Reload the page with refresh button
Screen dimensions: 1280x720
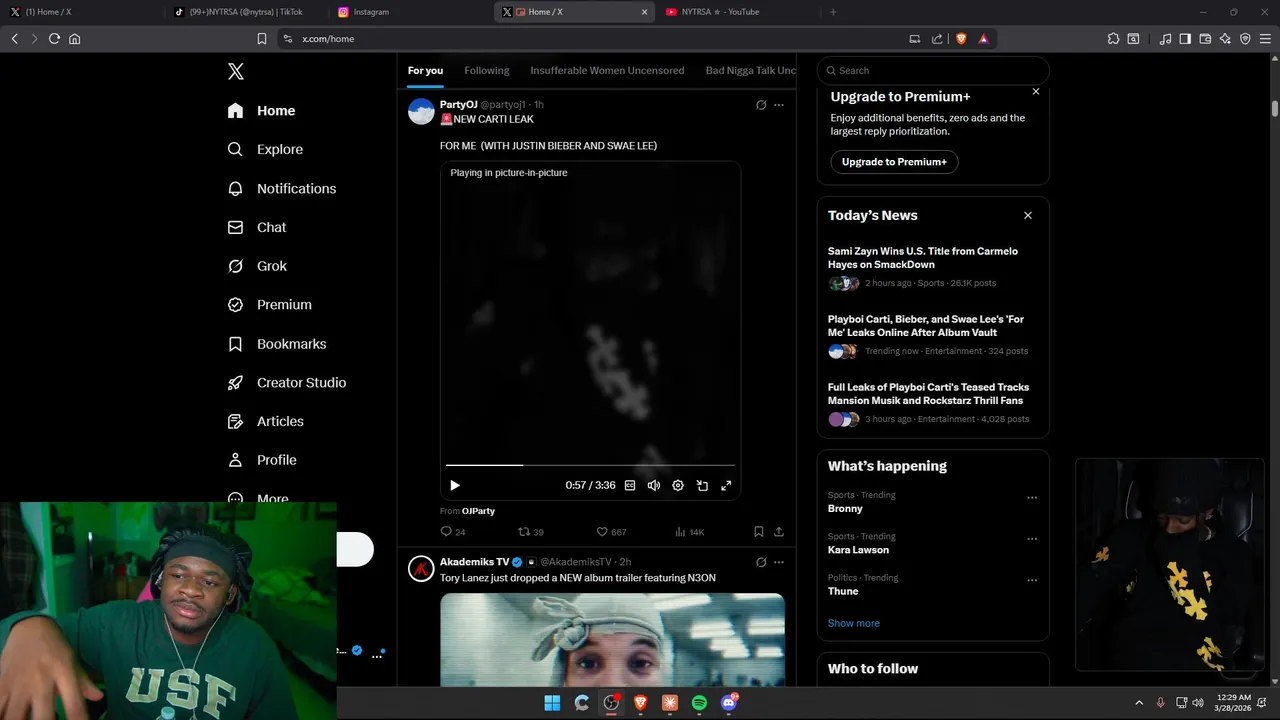(x=54, y=39)
